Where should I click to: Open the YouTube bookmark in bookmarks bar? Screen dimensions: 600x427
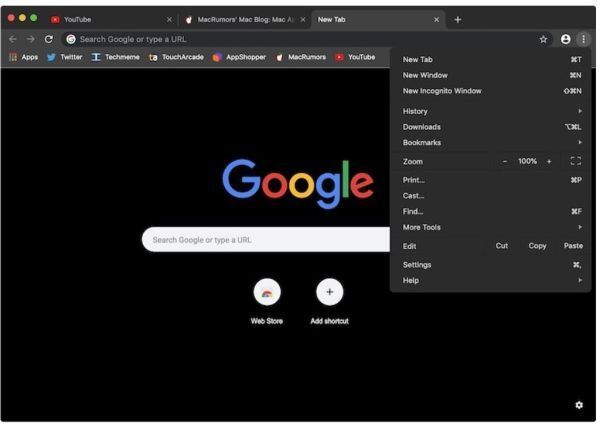[x=355, y=57]
